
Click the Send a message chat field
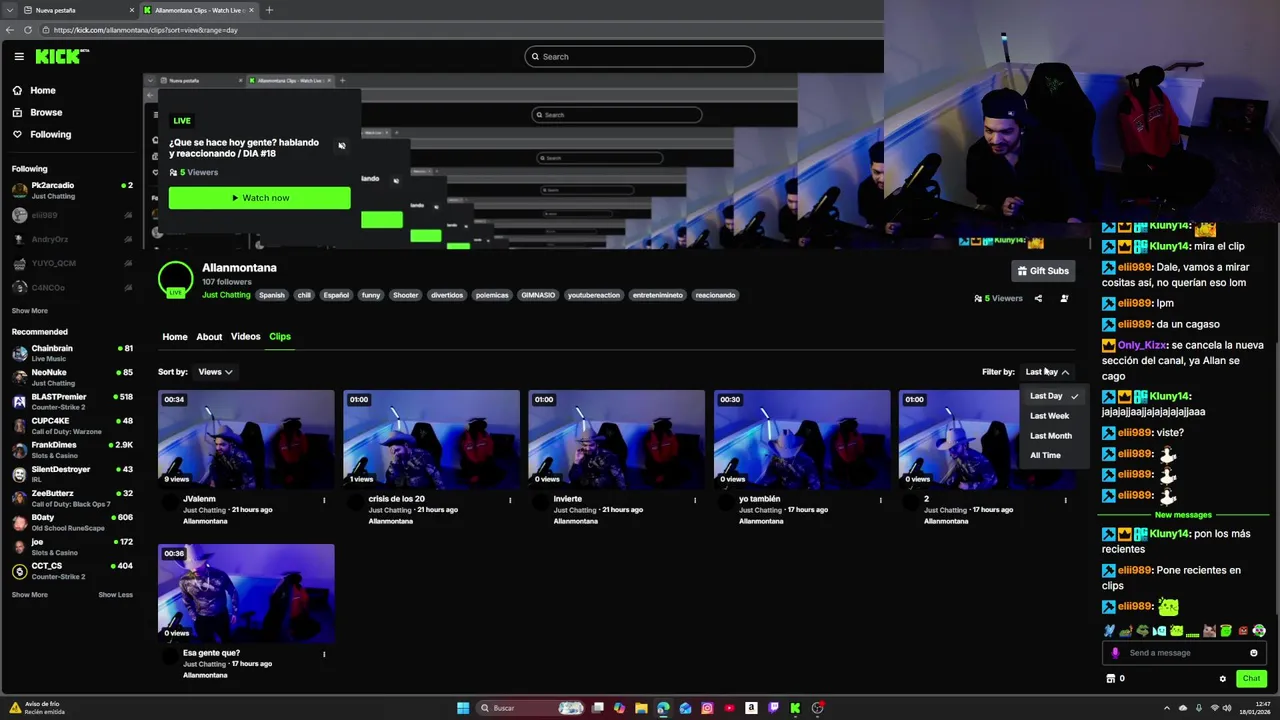click(x=1185, y=653)
